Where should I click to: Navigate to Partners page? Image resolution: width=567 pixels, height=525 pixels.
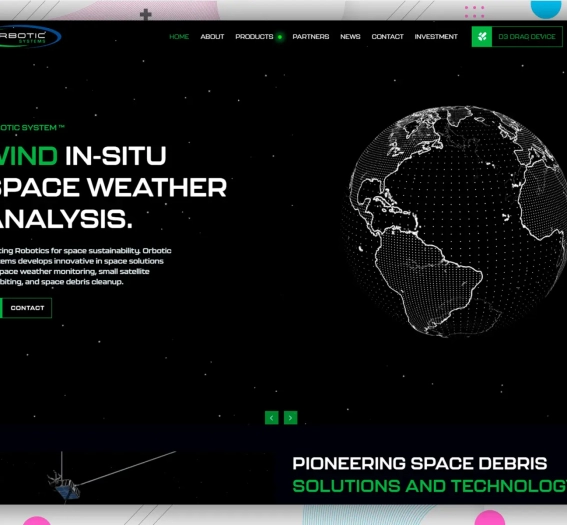pos(311,37)
